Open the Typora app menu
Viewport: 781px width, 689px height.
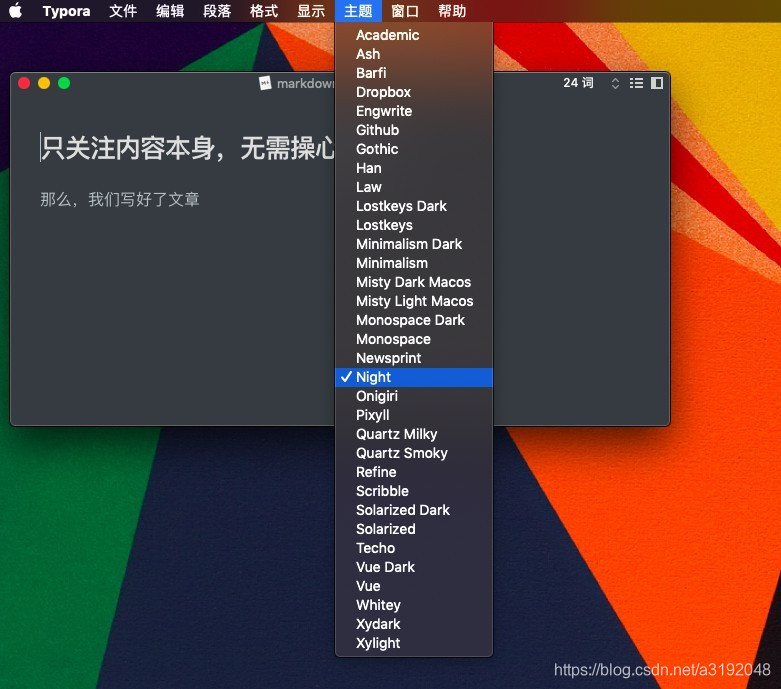click(x=66, y=11)
